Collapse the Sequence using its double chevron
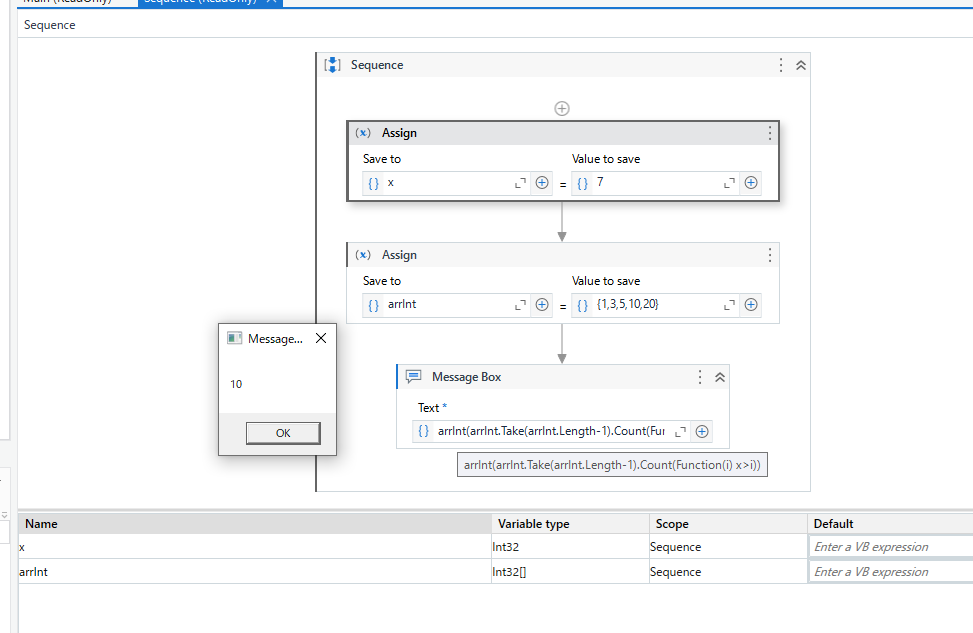This screenshot has width=973, height=633. (800, 64)
